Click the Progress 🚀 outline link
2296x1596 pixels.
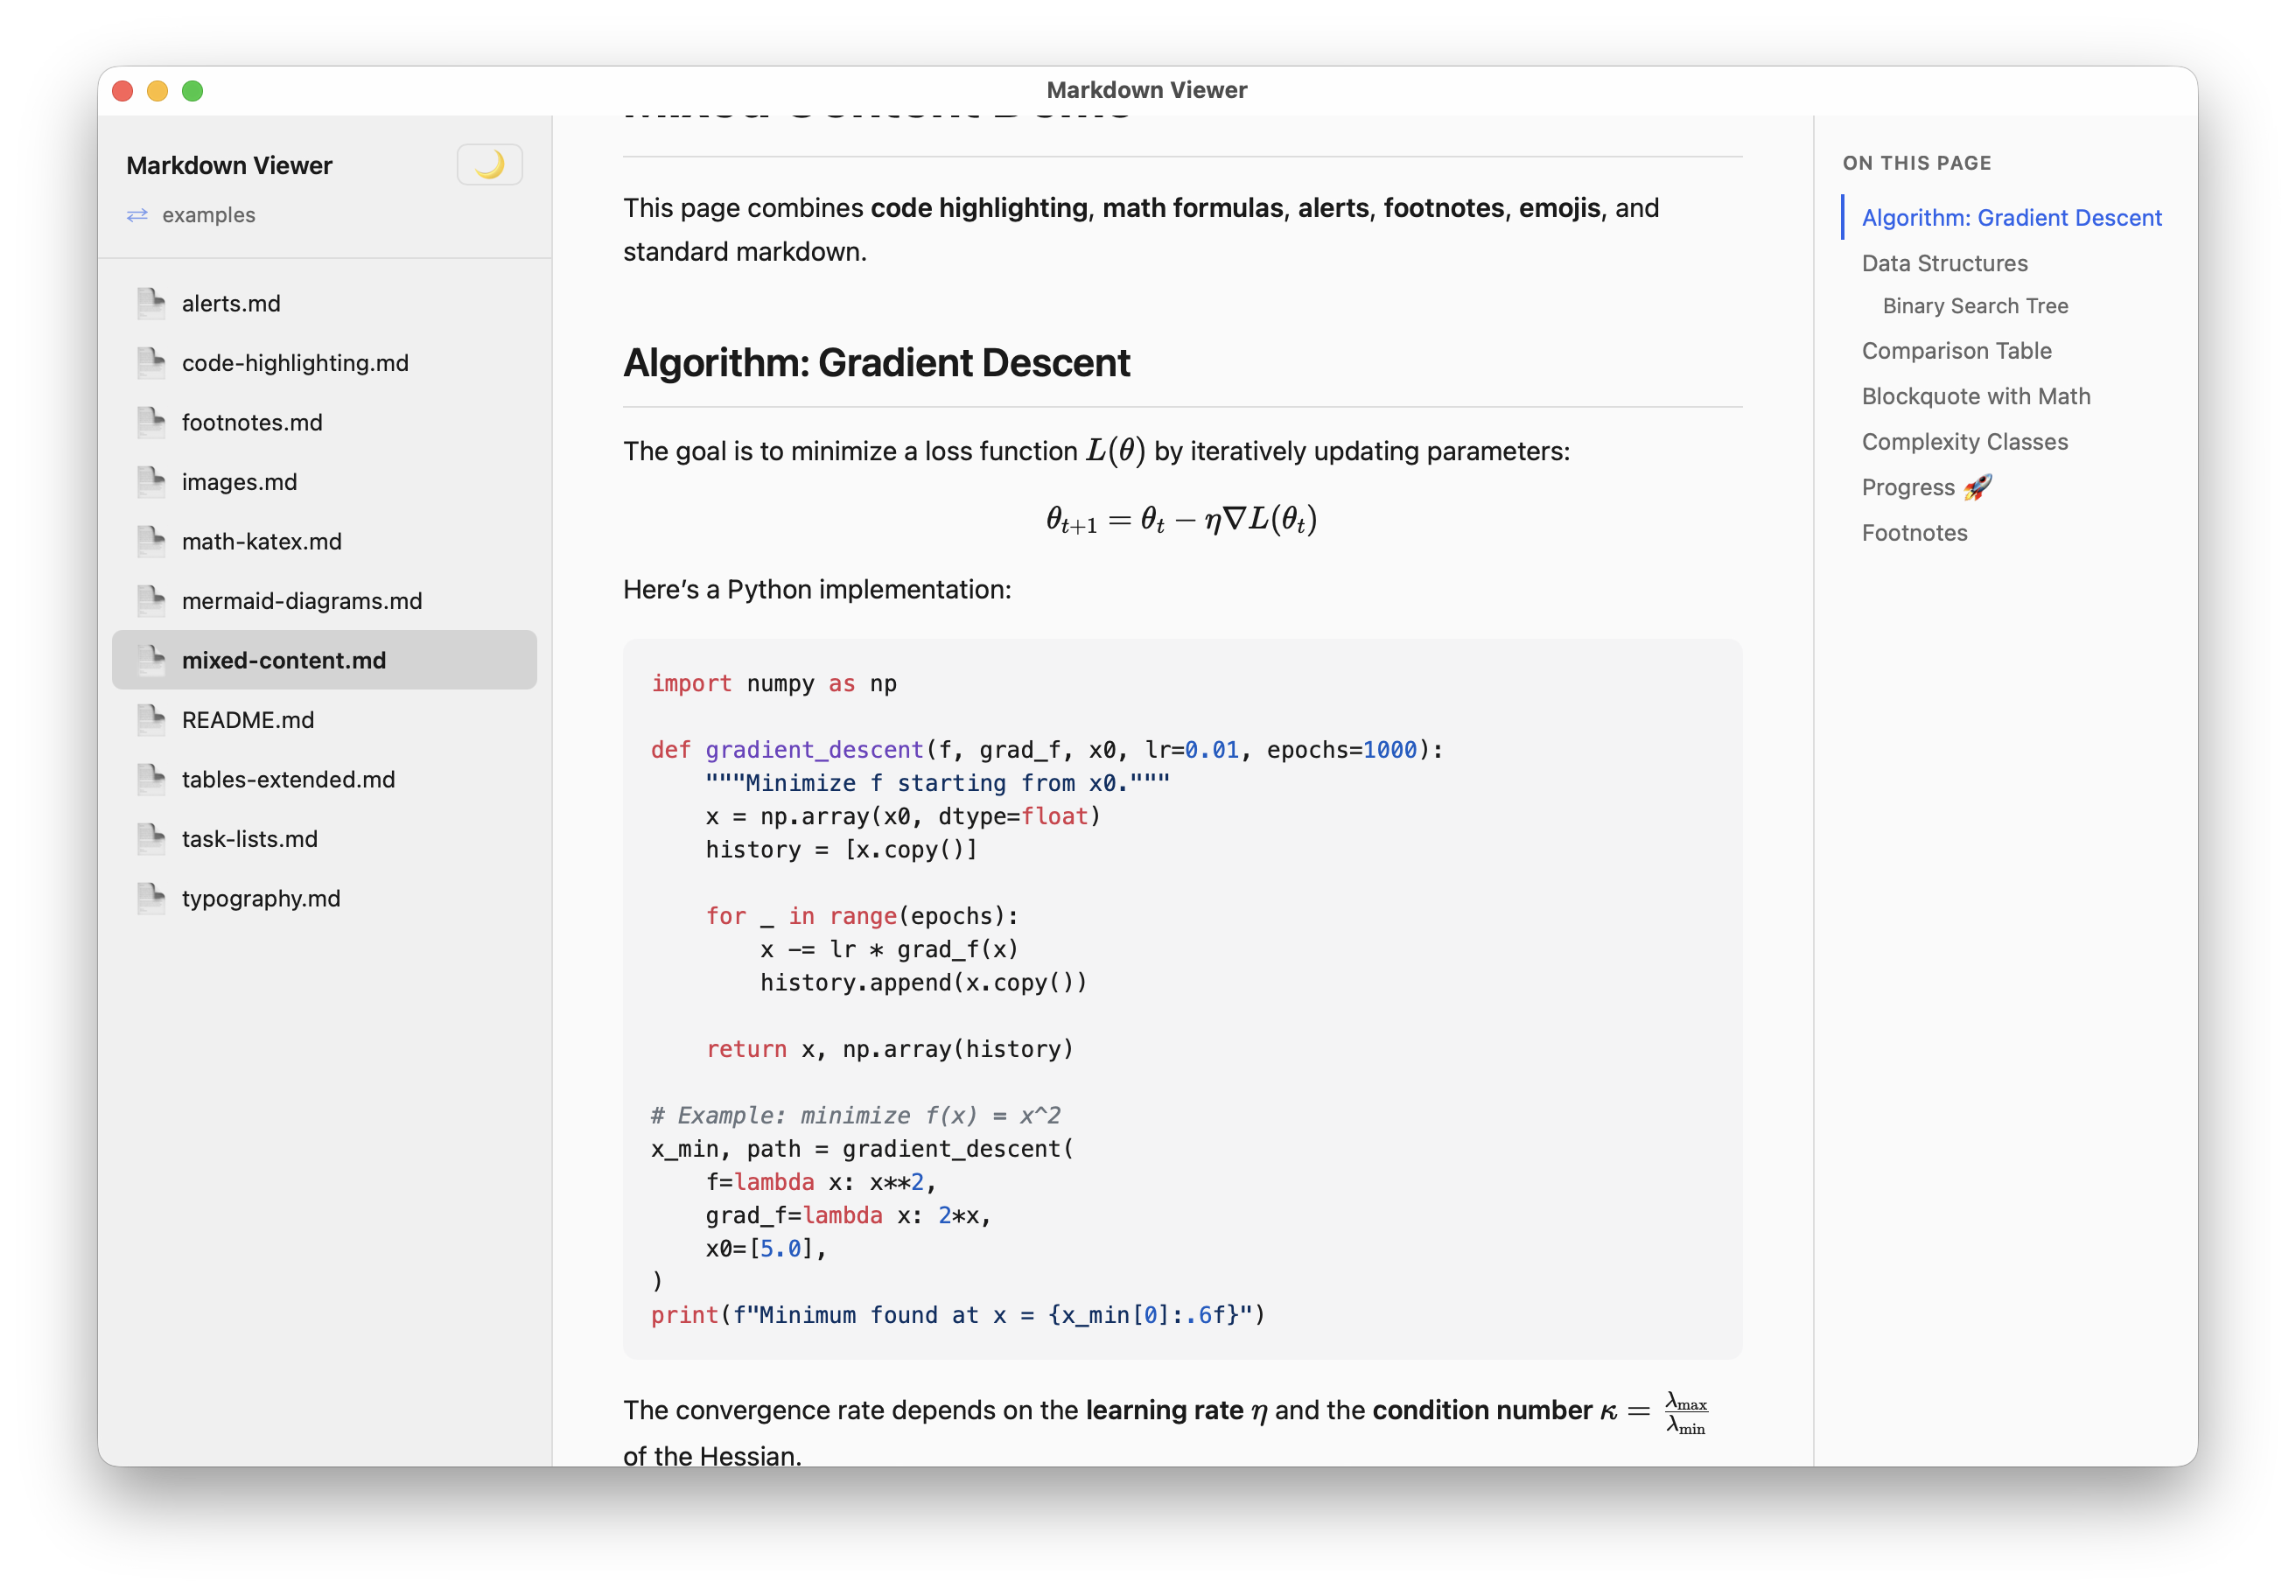pyautogui.click(x=1925, y=487)
